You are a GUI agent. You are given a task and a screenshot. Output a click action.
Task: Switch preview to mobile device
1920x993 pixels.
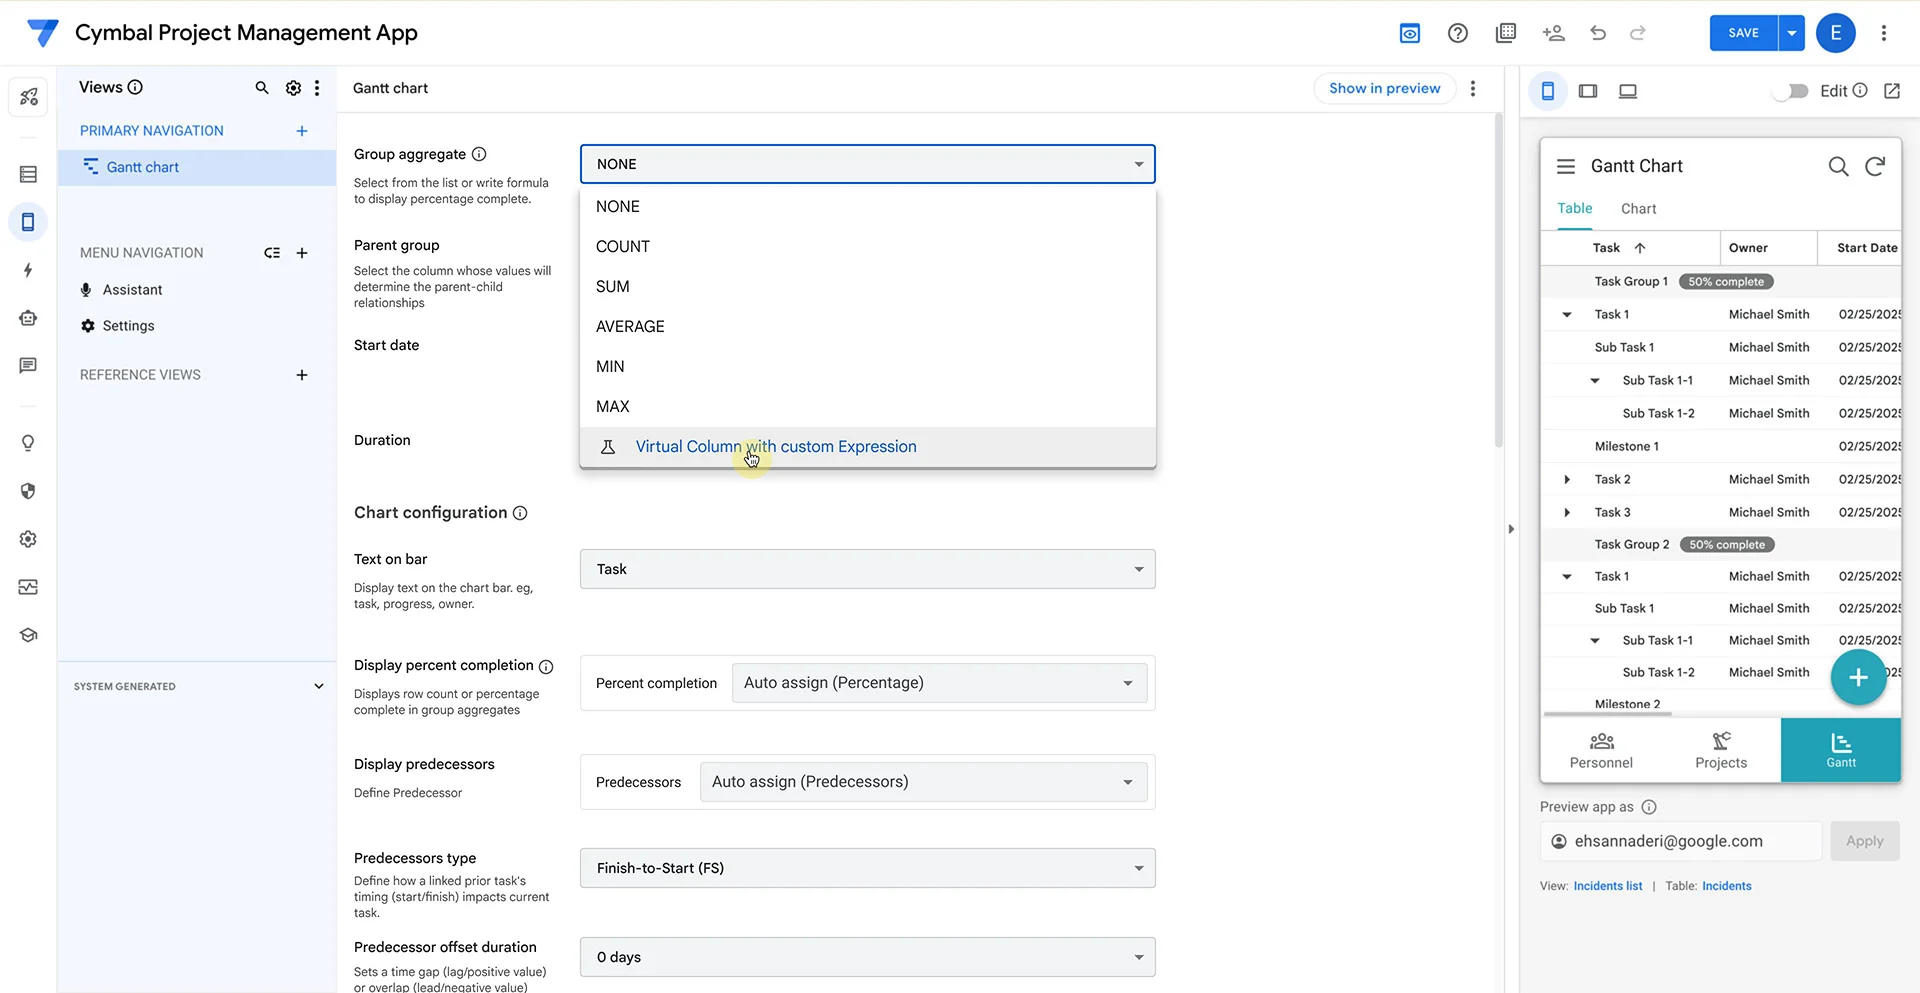(x=1548, y=91)
